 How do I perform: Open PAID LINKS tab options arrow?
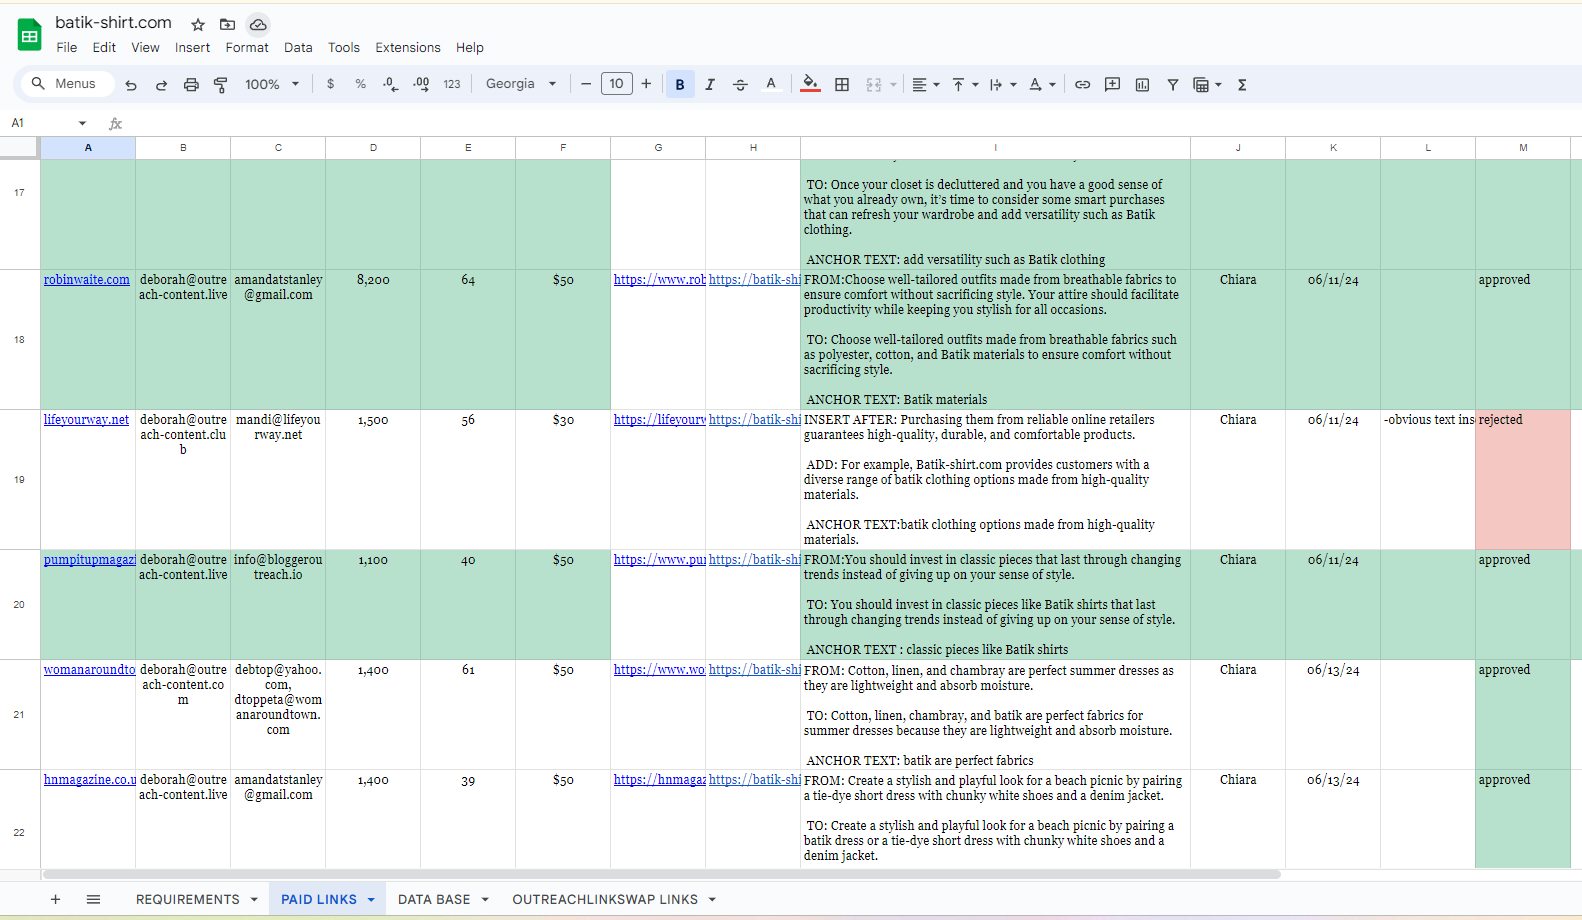pos(371,899)
